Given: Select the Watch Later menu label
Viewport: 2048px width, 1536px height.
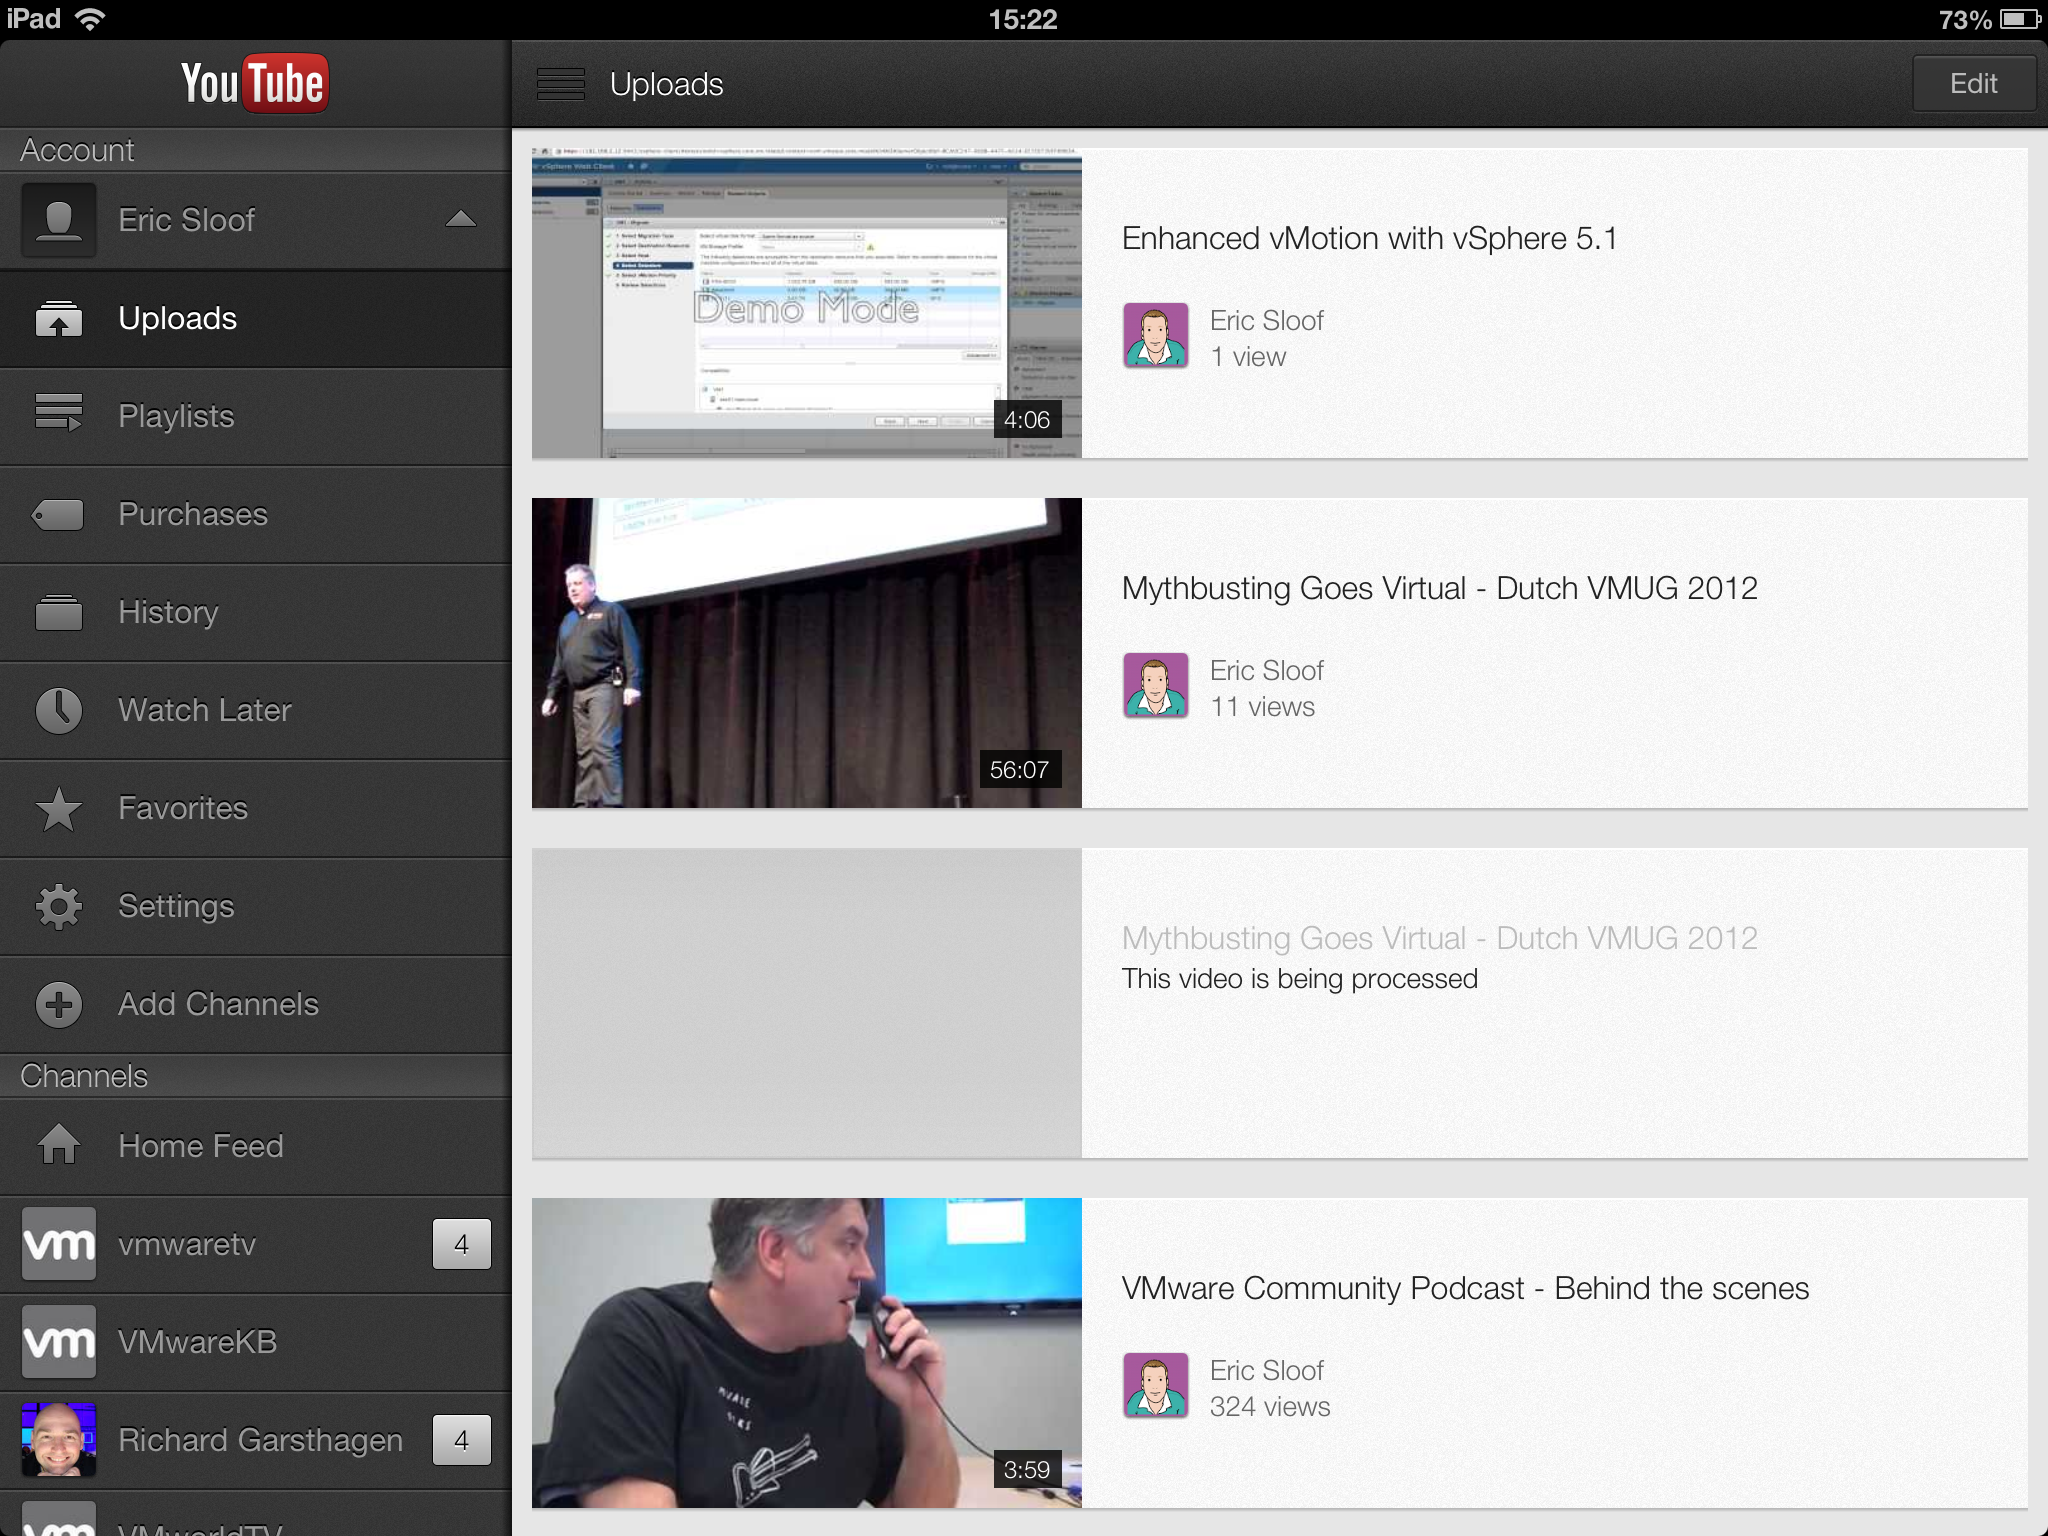Looking at the screenshot, I should [205, 710].
